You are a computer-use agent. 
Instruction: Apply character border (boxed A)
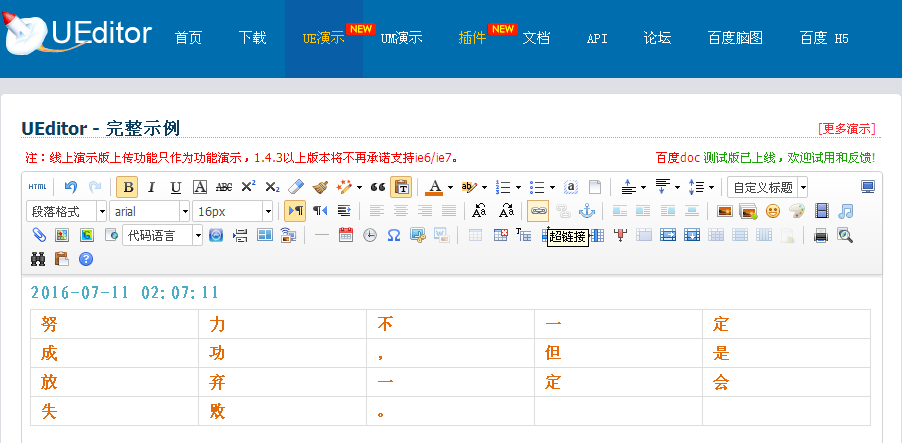point(200,187)
